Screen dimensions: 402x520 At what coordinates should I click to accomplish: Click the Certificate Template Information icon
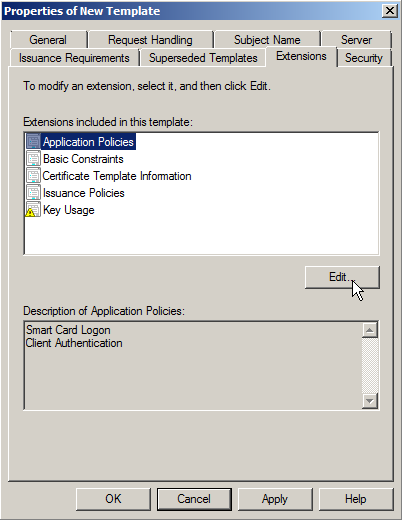point(33,176)
